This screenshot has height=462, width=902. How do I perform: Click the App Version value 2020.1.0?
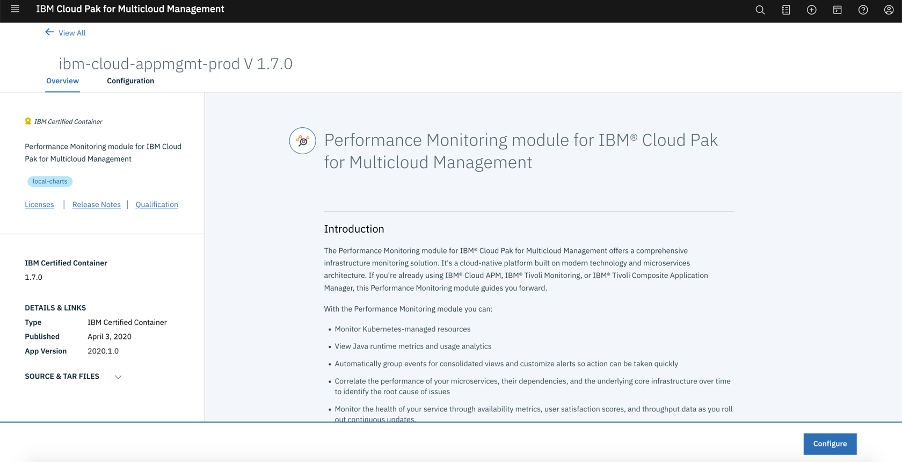point(103,351)
